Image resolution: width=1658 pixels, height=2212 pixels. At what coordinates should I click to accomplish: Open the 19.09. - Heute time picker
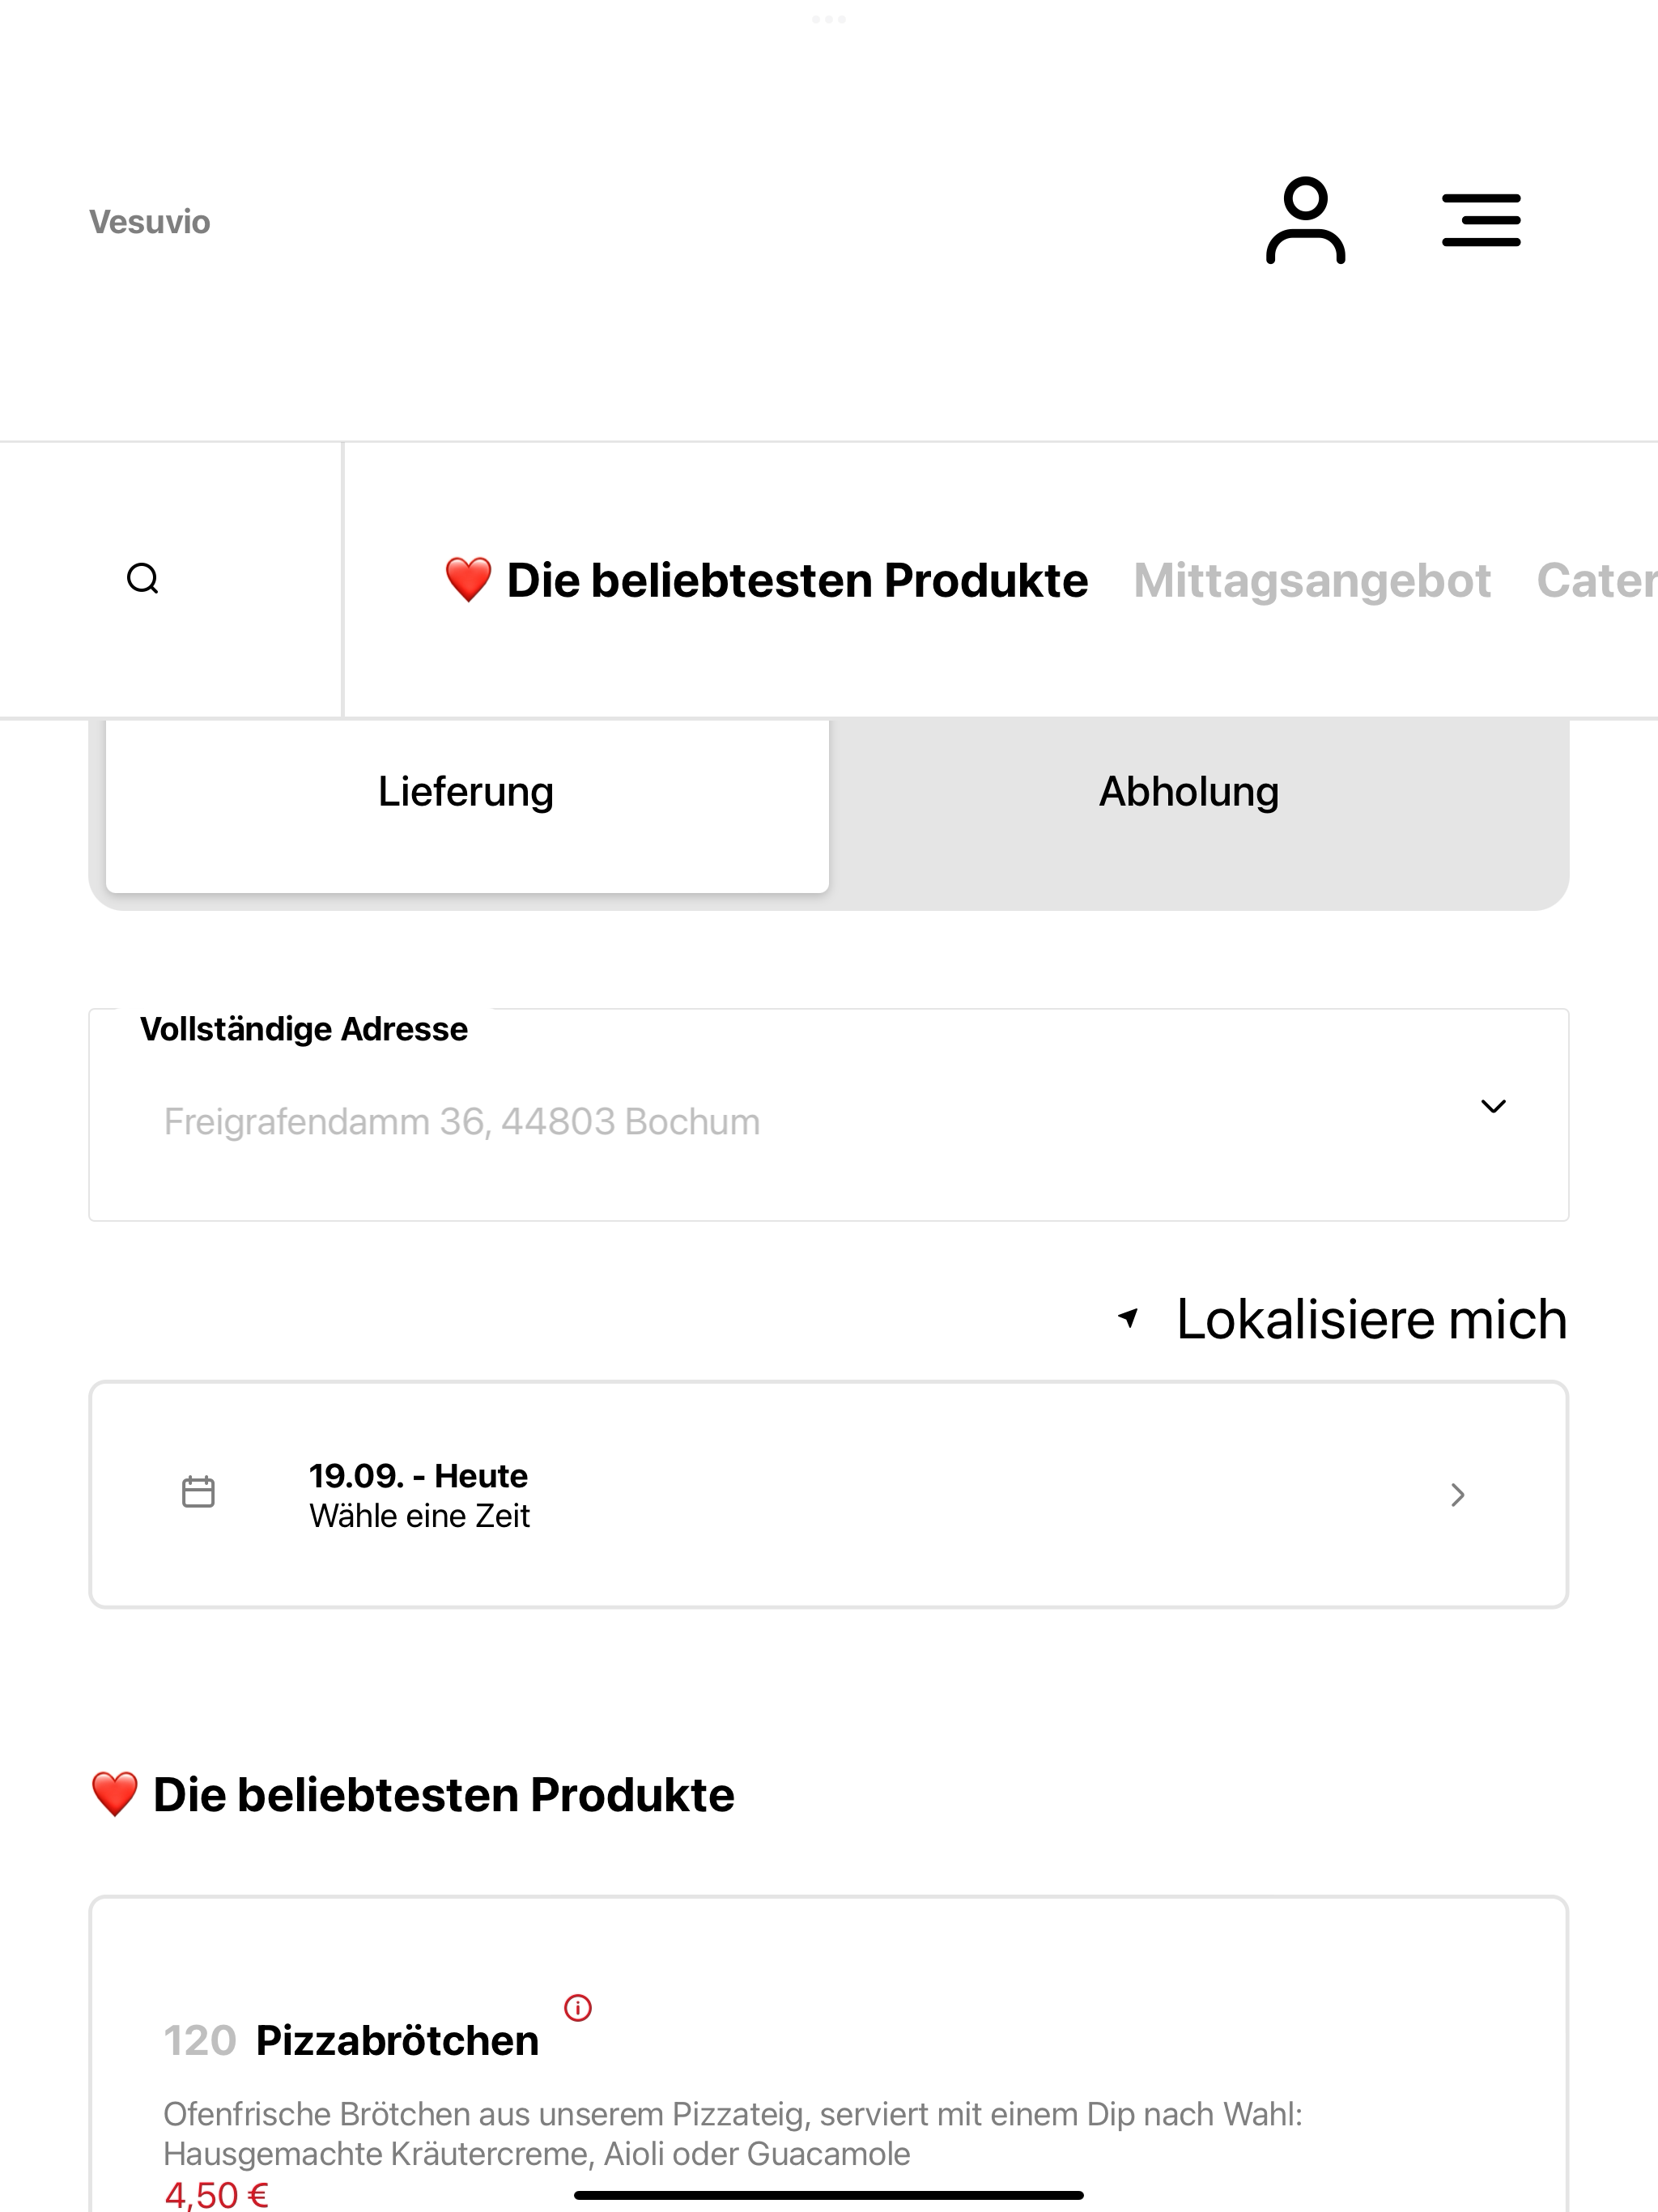click(x=829, y=1495)
